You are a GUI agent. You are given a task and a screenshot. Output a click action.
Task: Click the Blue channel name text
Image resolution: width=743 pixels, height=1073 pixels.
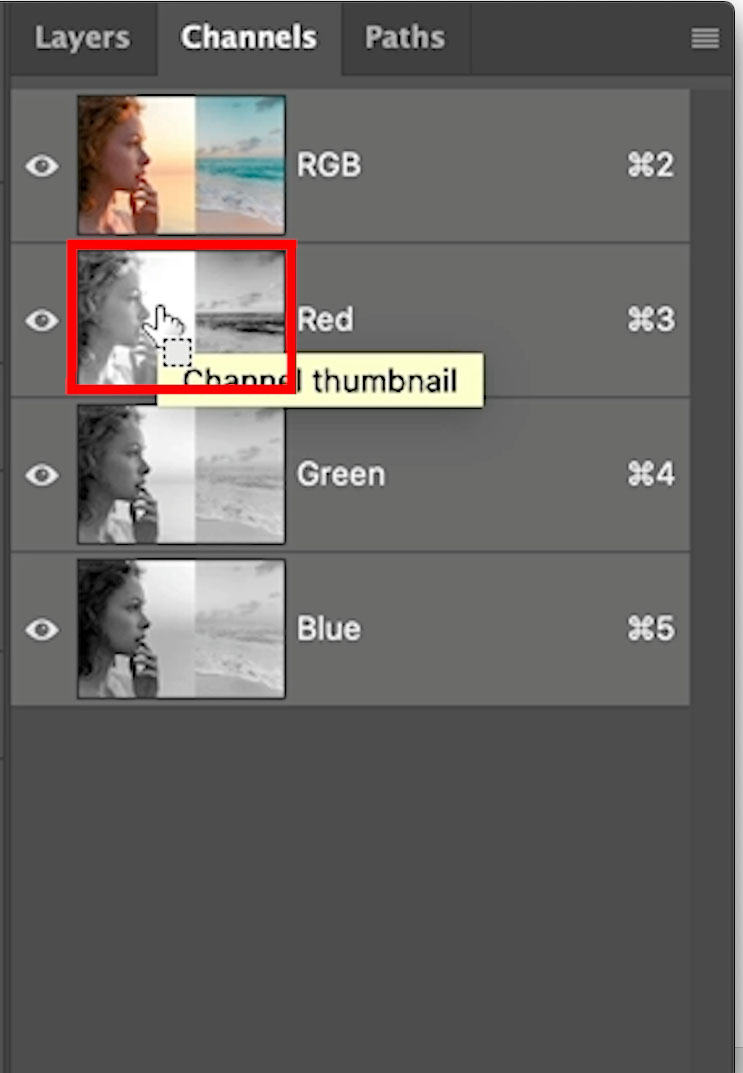point(328,629)
